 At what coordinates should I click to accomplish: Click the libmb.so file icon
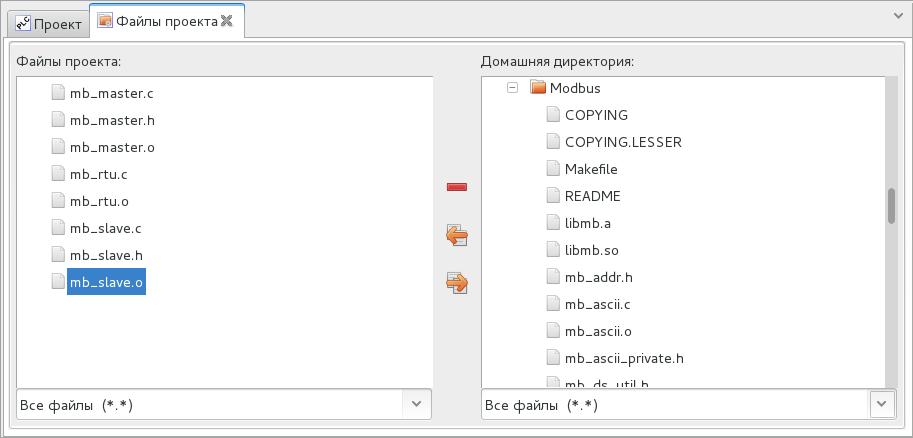(x=553, y=250)
